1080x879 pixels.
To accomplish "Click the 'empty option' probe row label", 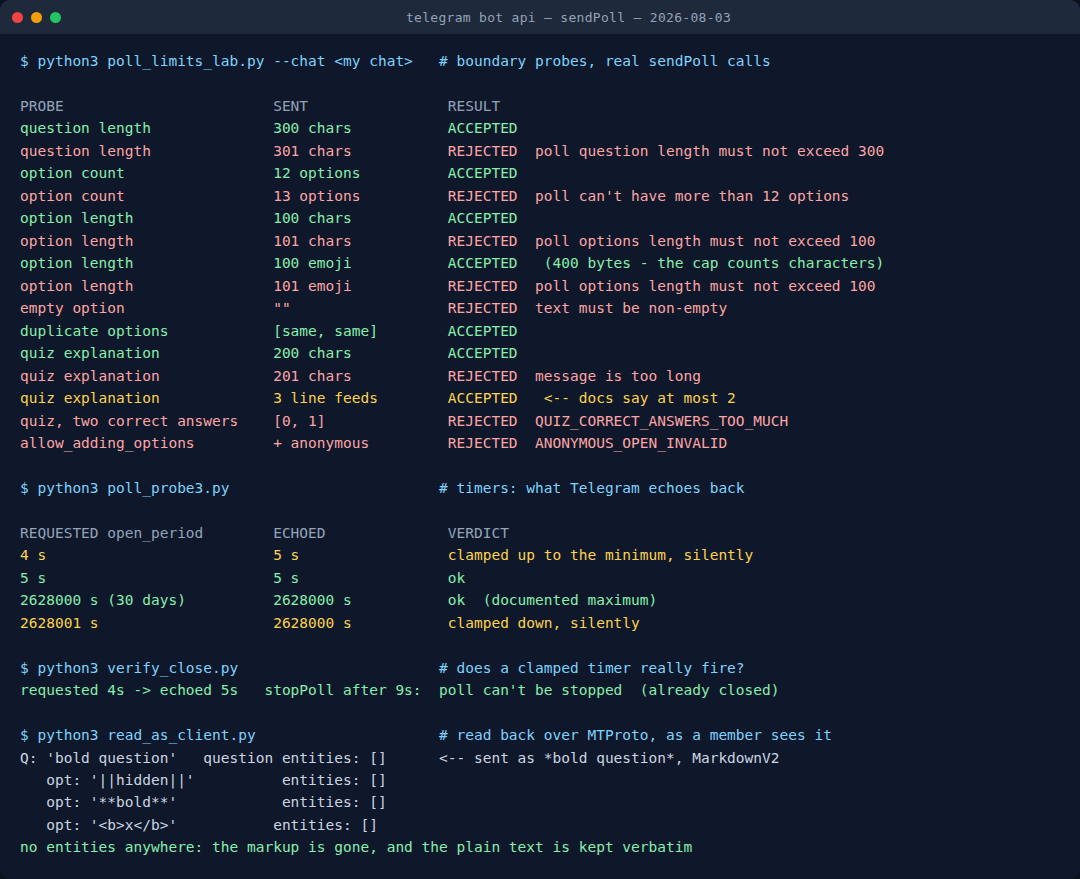I will (x=72, y=308).
